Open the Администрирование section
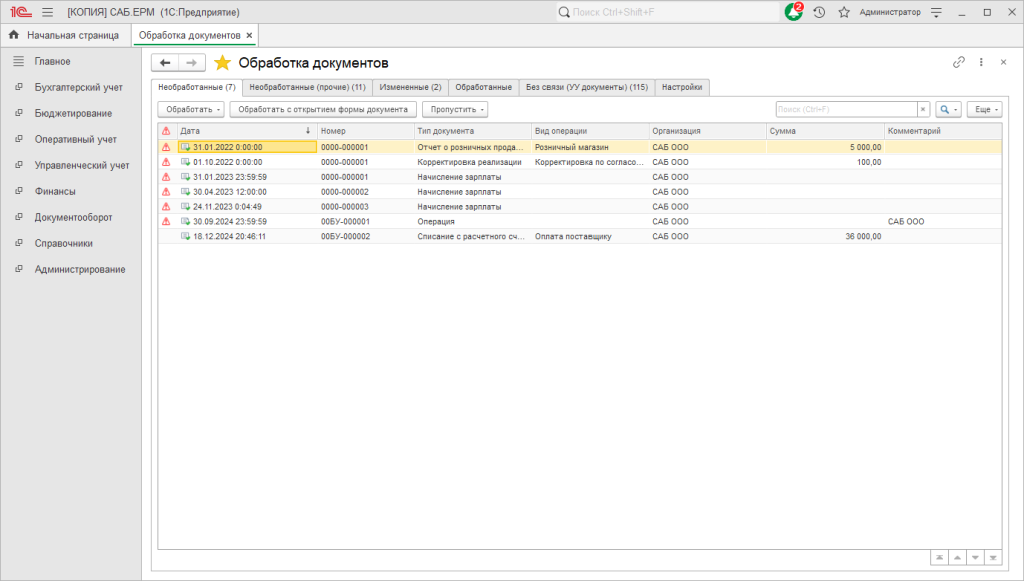This screenshot has height=581, width=1024. 80,270
